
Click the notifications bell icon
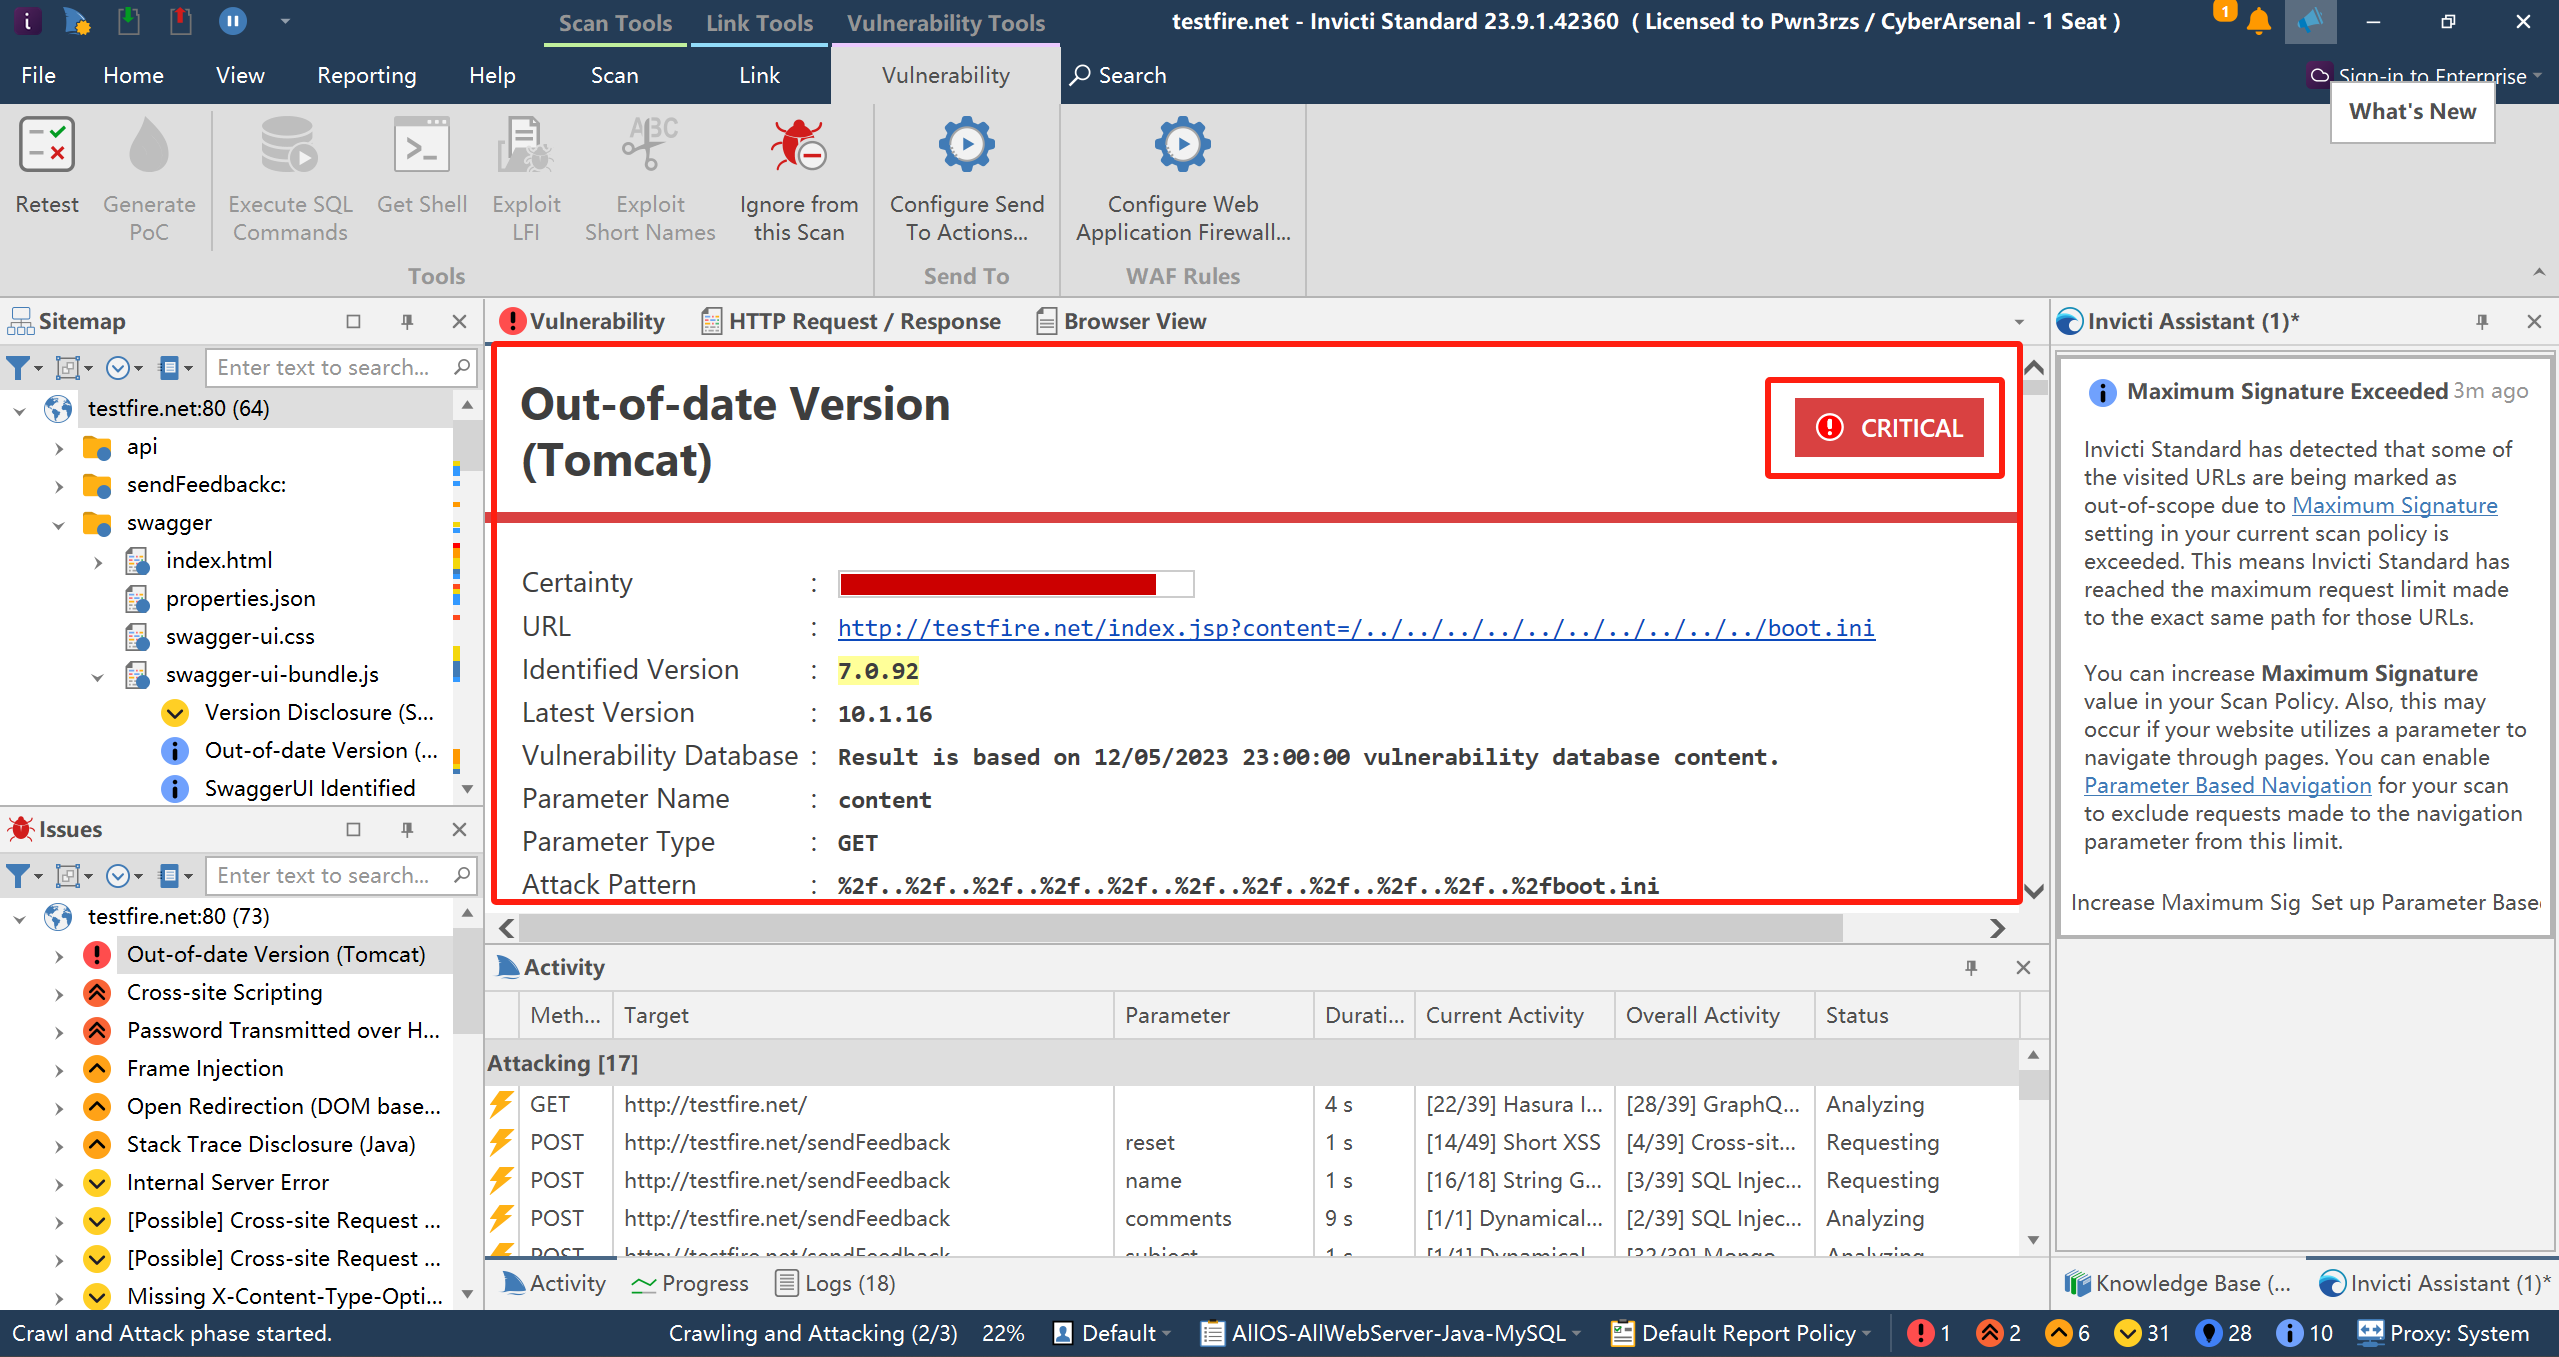point(2258,21)
